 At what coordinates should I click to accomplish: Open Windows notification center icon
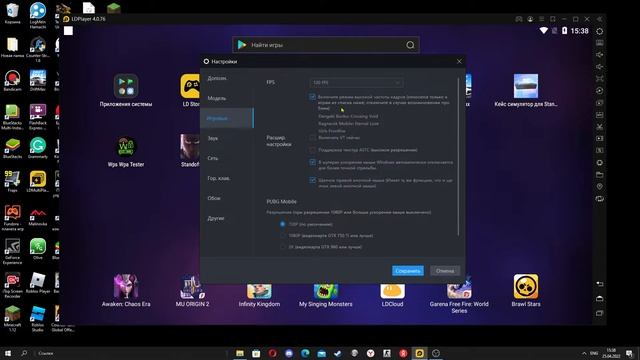click(630, 353)
